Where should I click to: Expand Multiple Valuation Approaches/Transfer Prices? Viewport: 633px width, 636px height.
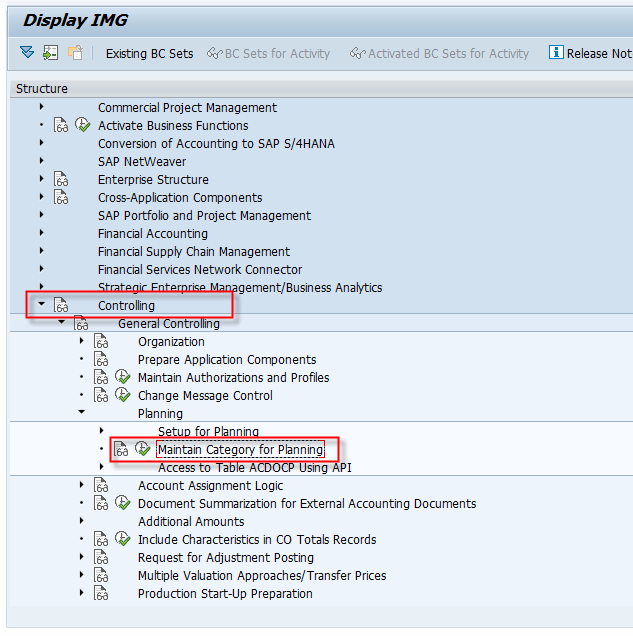[82, 575]
